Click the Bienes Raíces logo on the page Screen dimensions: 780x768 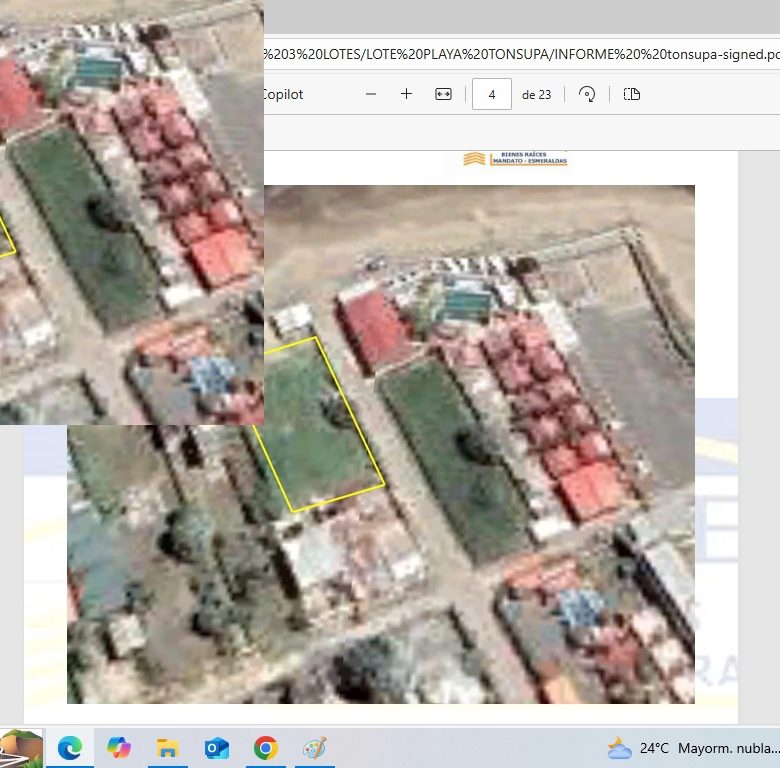pos(515,158)
